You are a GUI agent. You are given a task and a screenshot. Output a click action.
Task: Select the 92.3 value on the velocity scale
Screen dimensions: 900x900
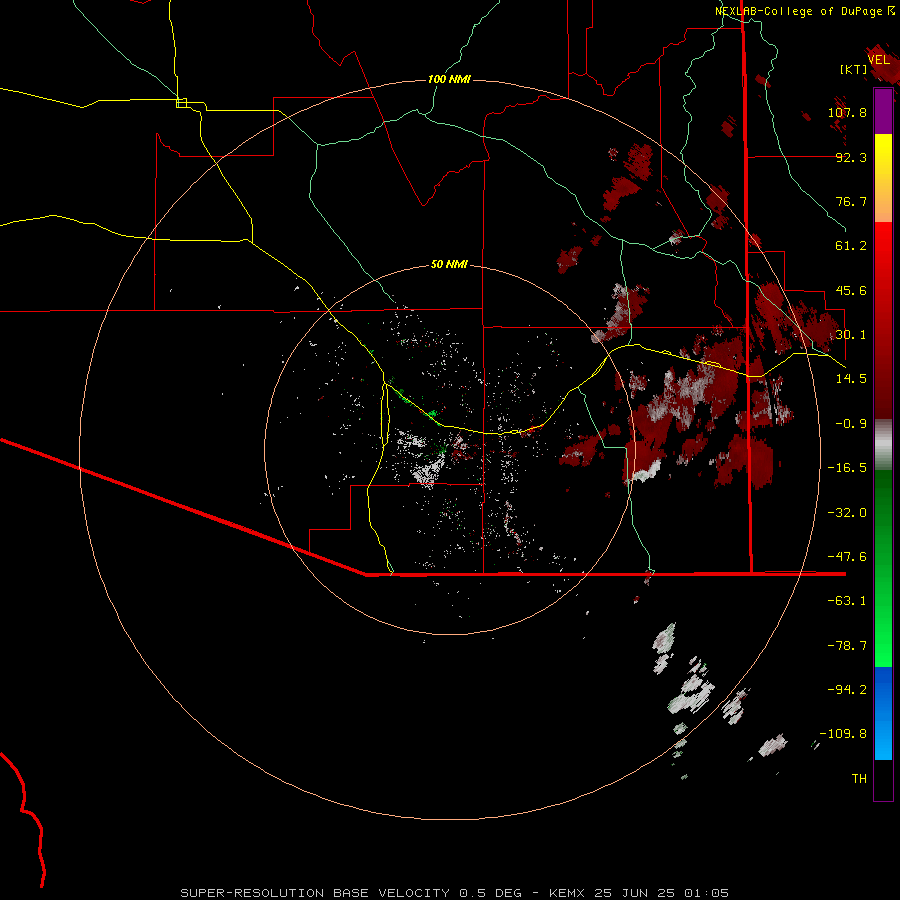click(851, 157)
